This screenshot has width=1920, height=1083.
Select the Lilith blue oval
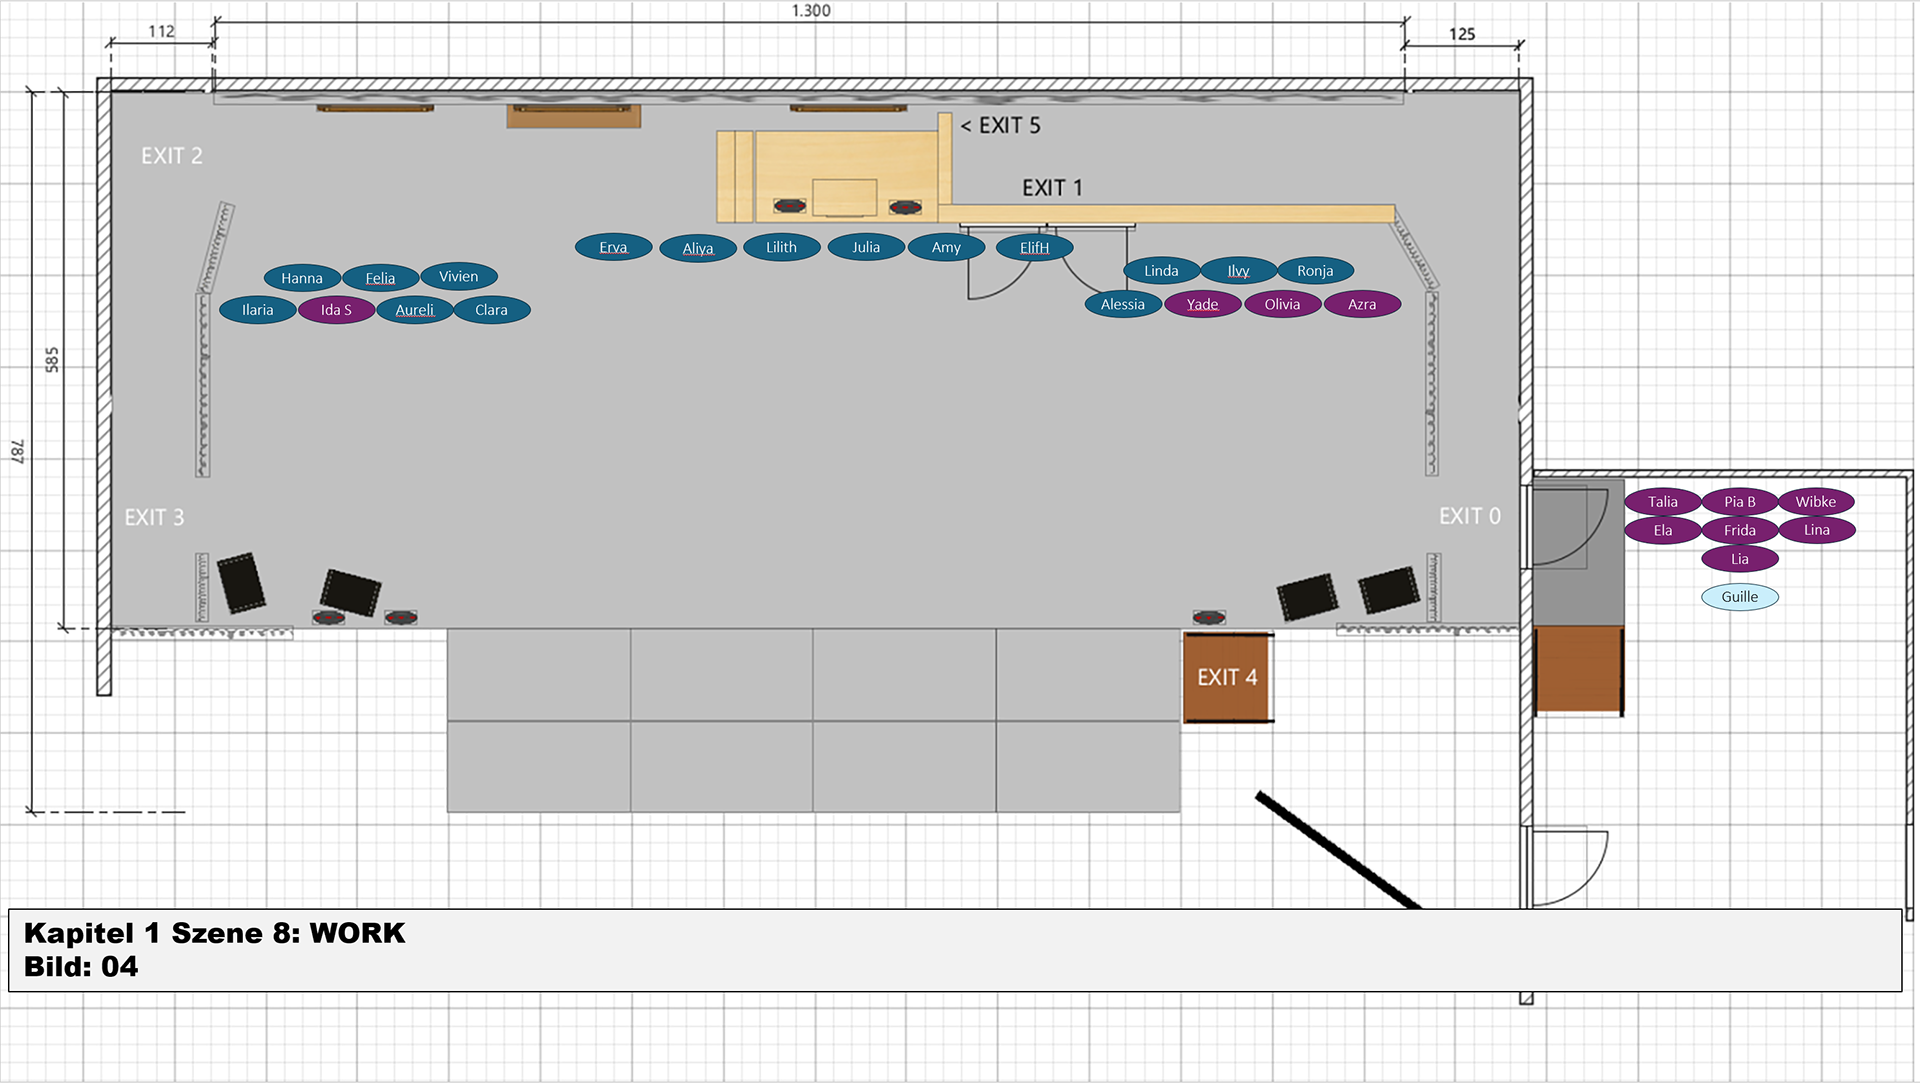[781, 247]
